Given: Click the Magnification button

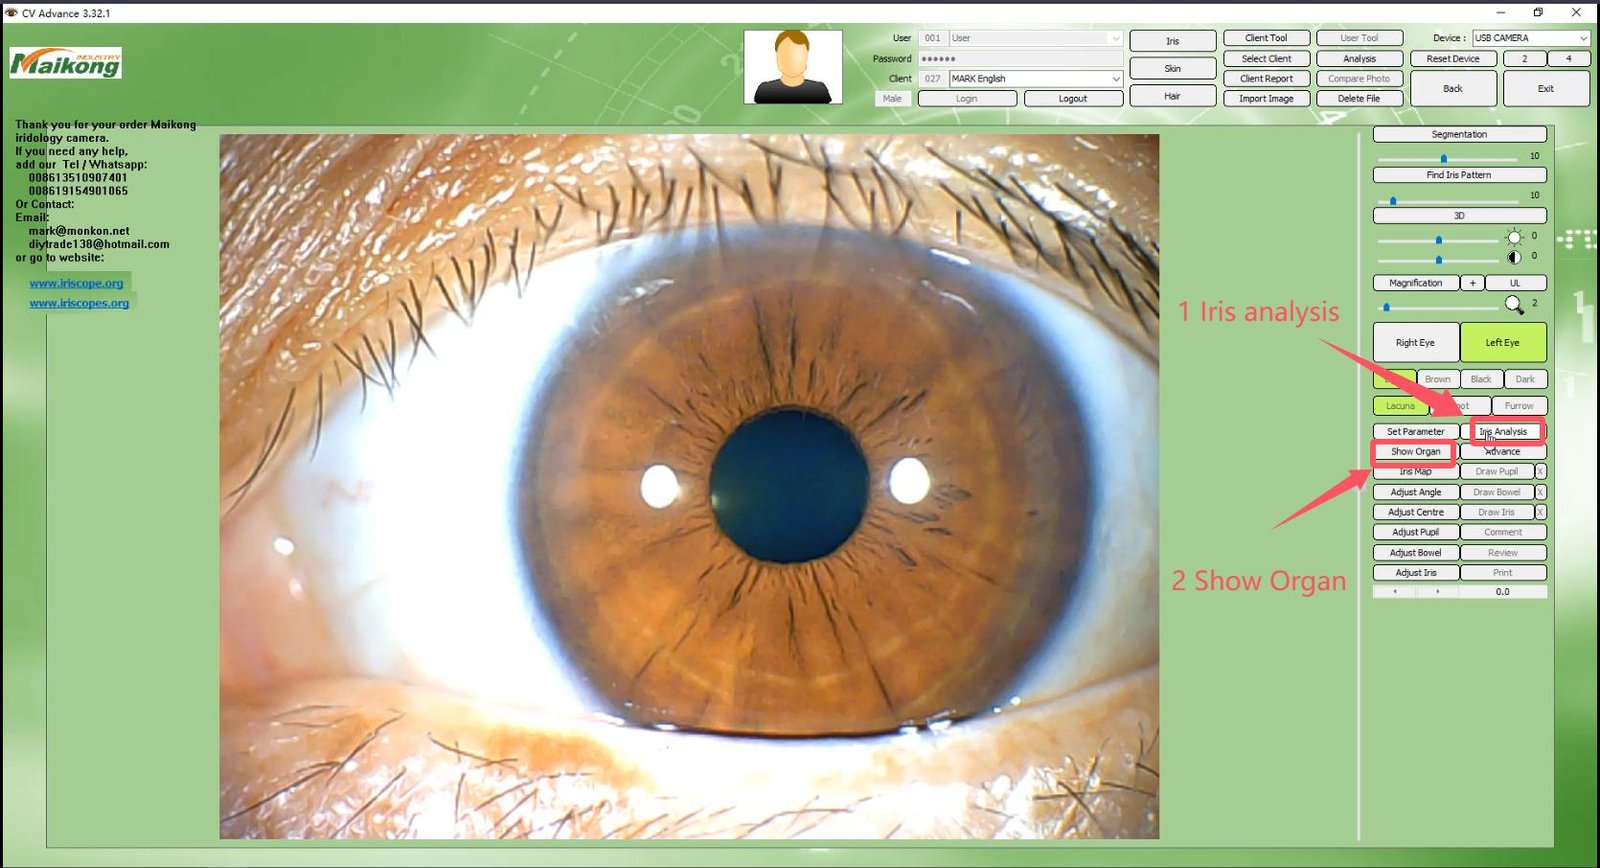Looking at the screenshot, I should click(1415, 283).
